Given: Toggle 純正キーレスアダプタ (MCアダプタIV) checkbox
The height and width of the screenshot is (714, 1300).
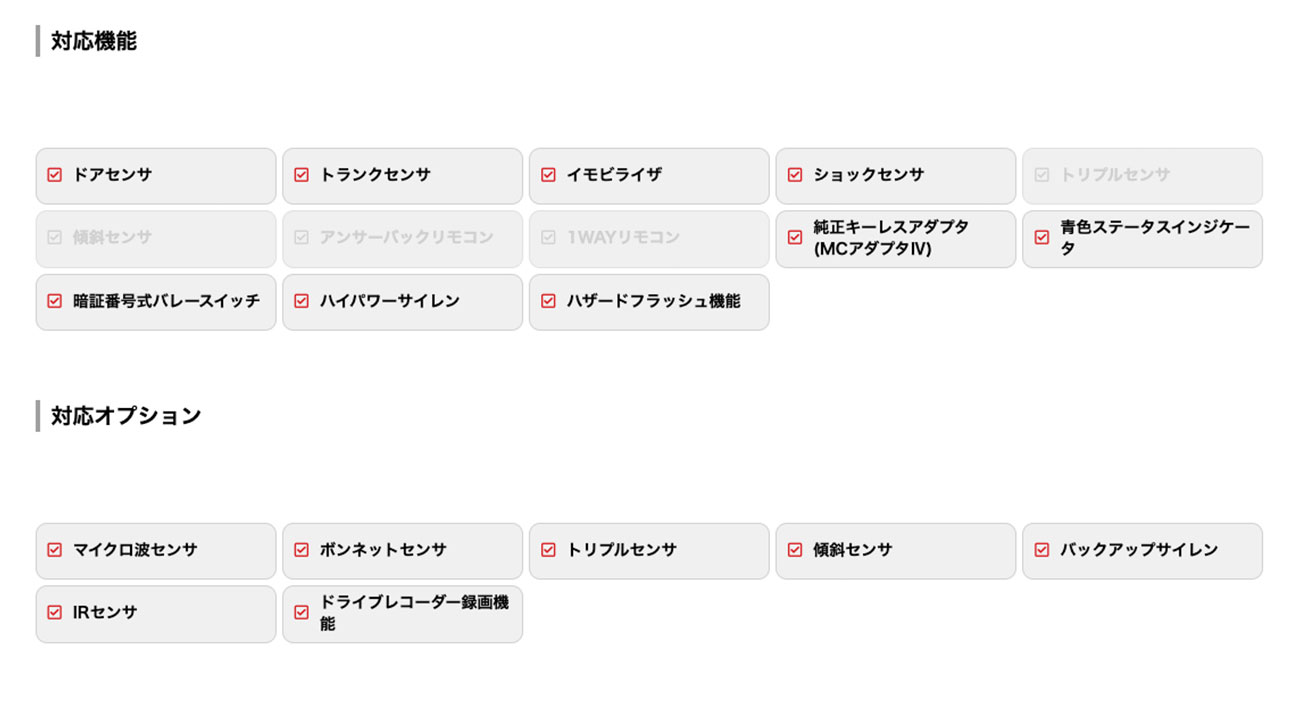Looking at the screenshot, I should coord(795,238).
